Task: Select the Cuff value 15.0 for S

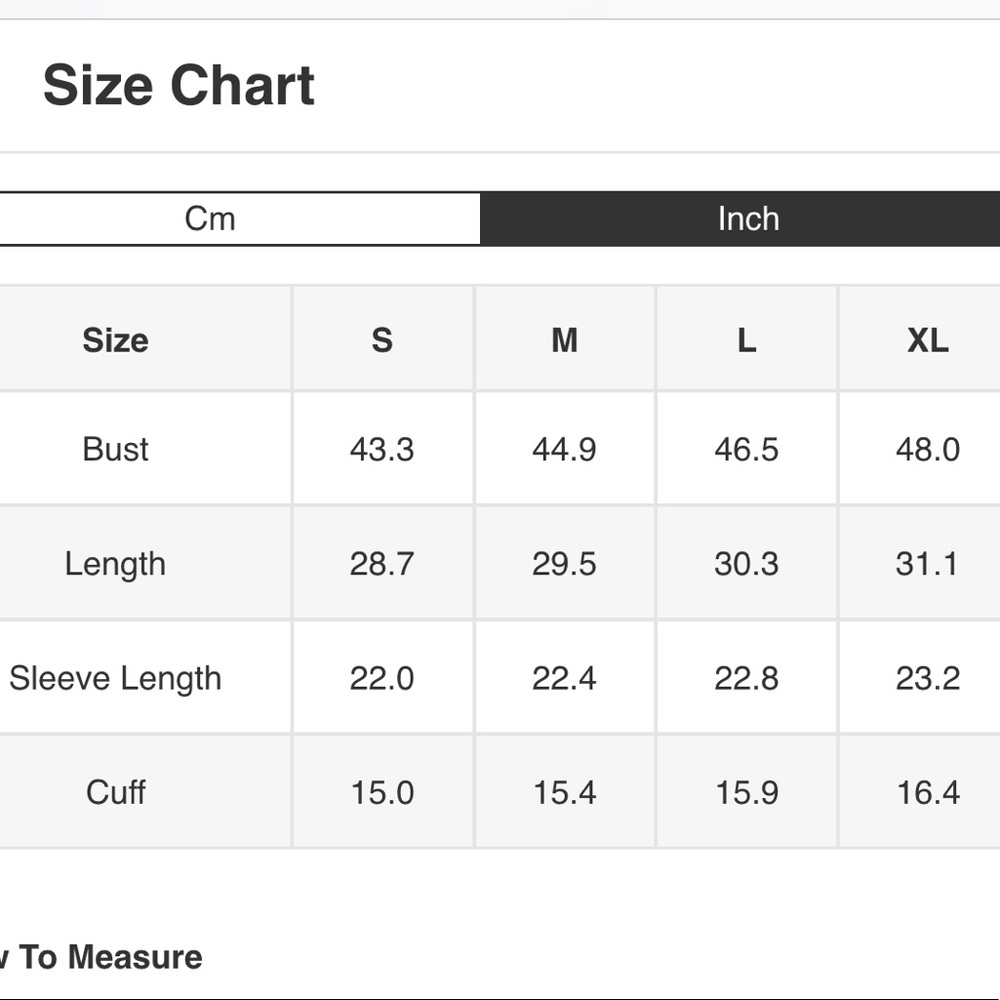Action: [x=382, y=792]
